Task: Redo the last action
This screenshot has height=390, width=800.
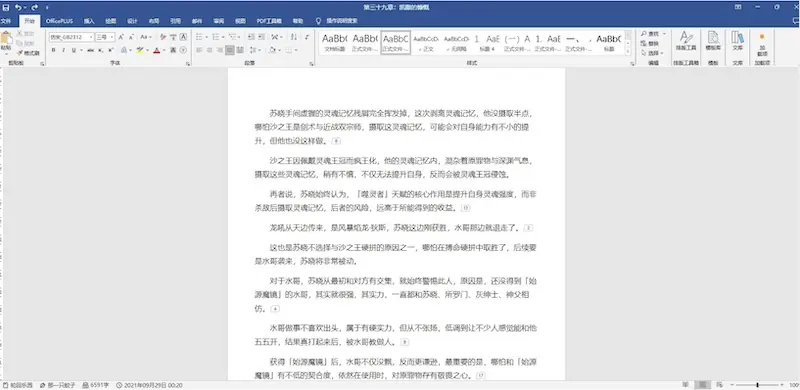Action: tap(35, 7)
